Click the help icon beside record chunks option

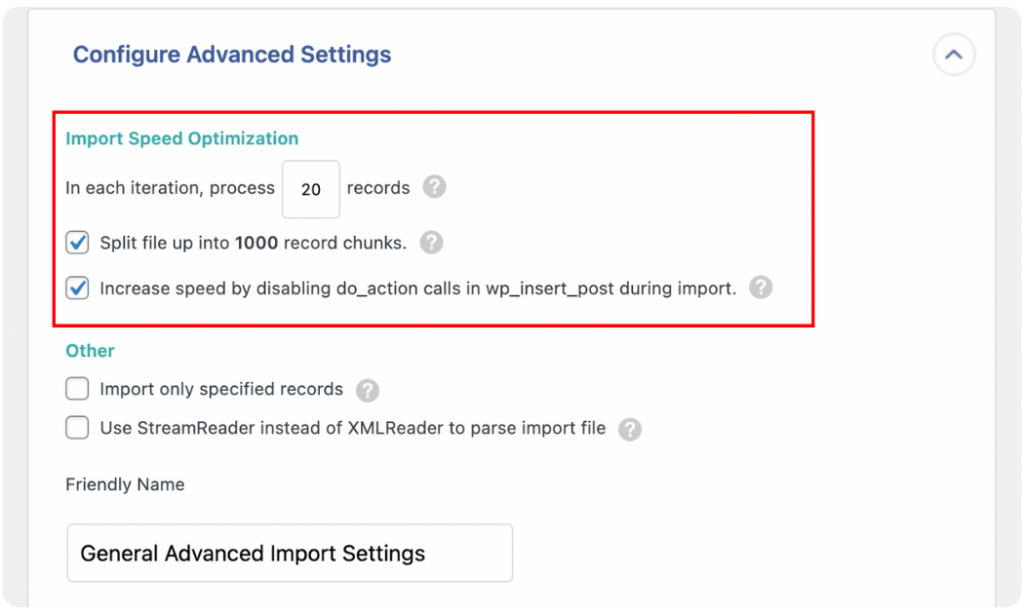(x=430, y=242)
